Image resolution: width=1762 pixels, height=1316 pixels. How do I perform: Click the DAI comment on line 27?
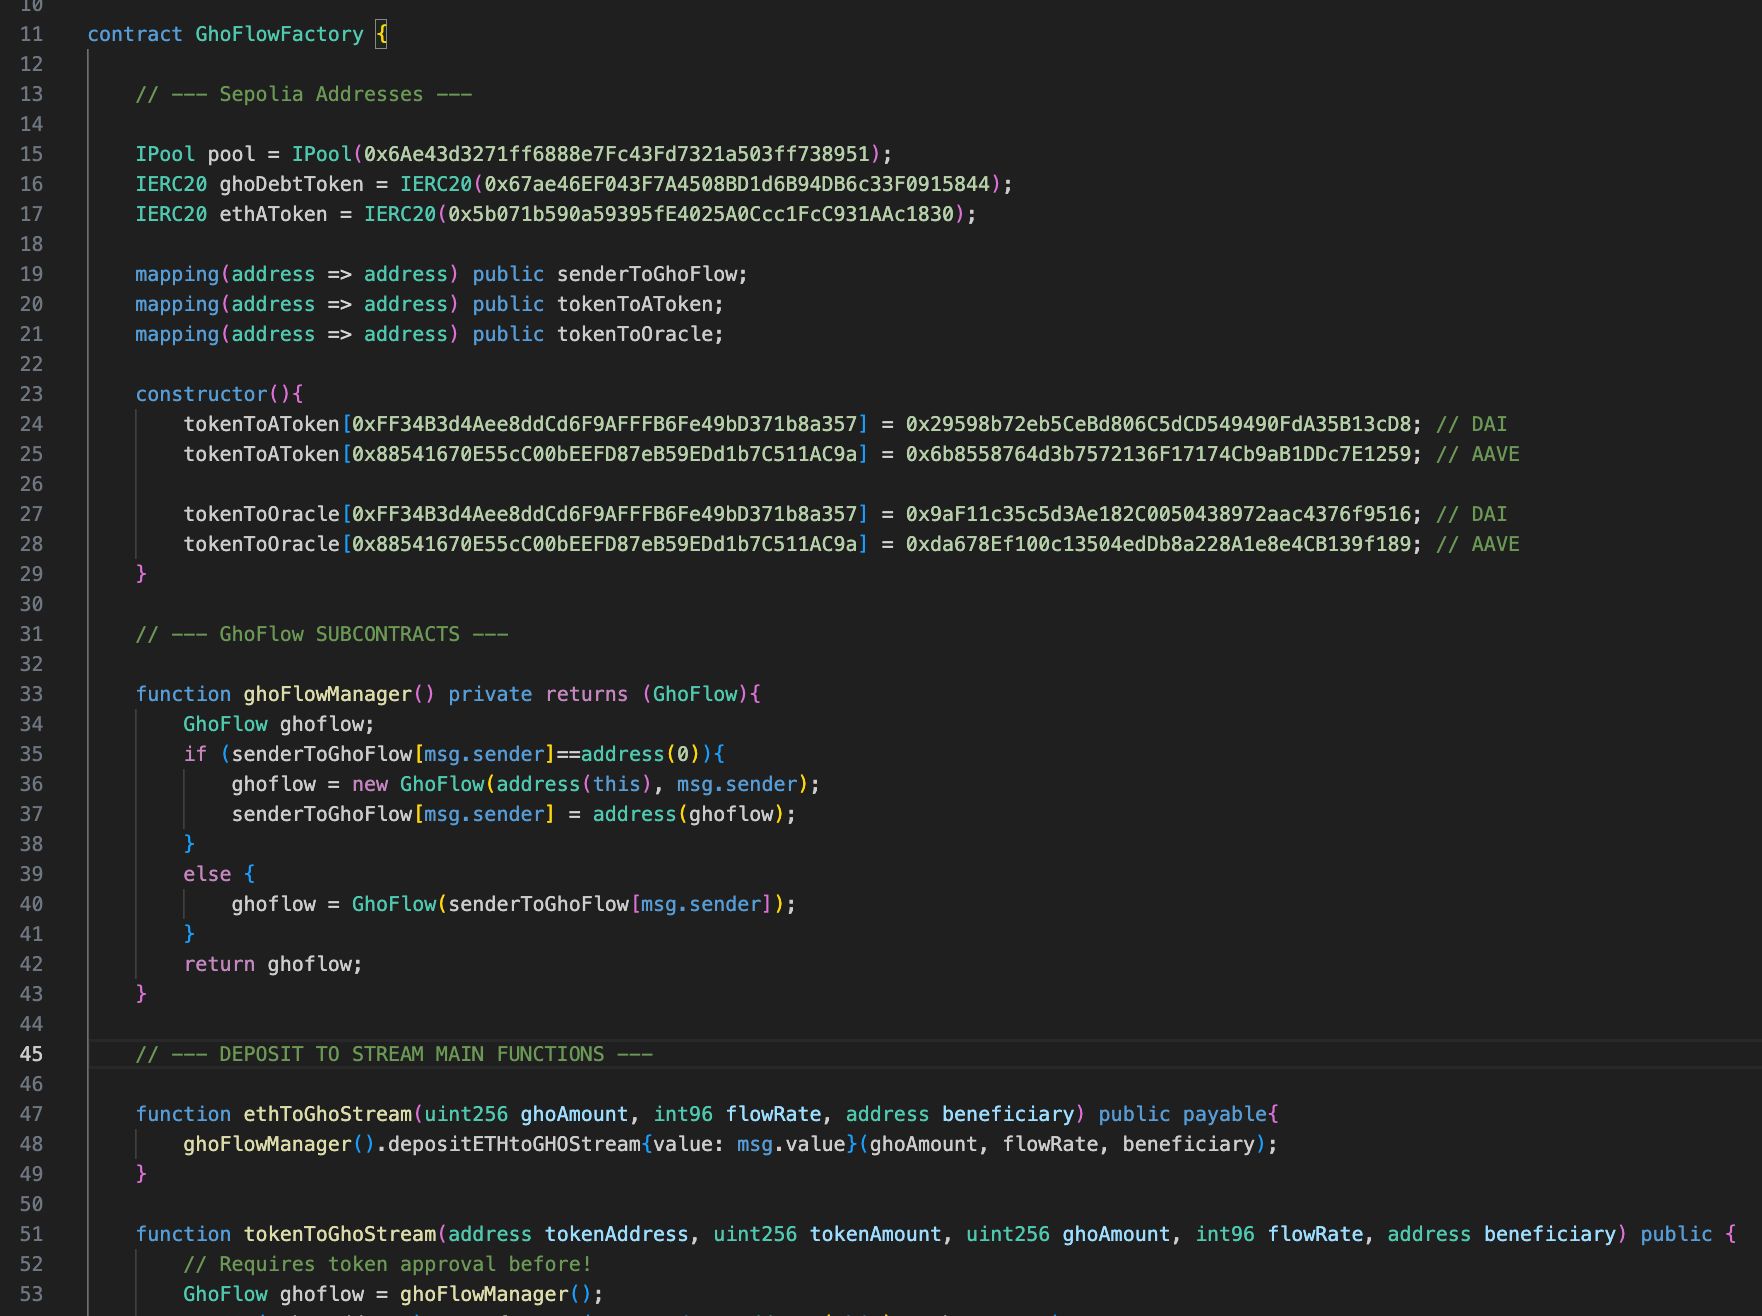[1471, 514]
